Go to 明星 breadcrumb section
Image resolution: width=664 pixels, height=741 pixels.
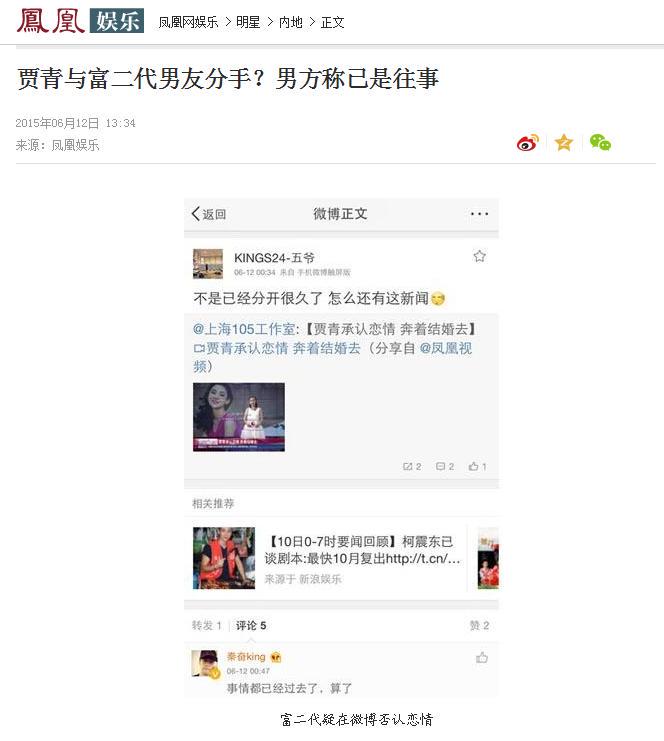pos(248,22)
